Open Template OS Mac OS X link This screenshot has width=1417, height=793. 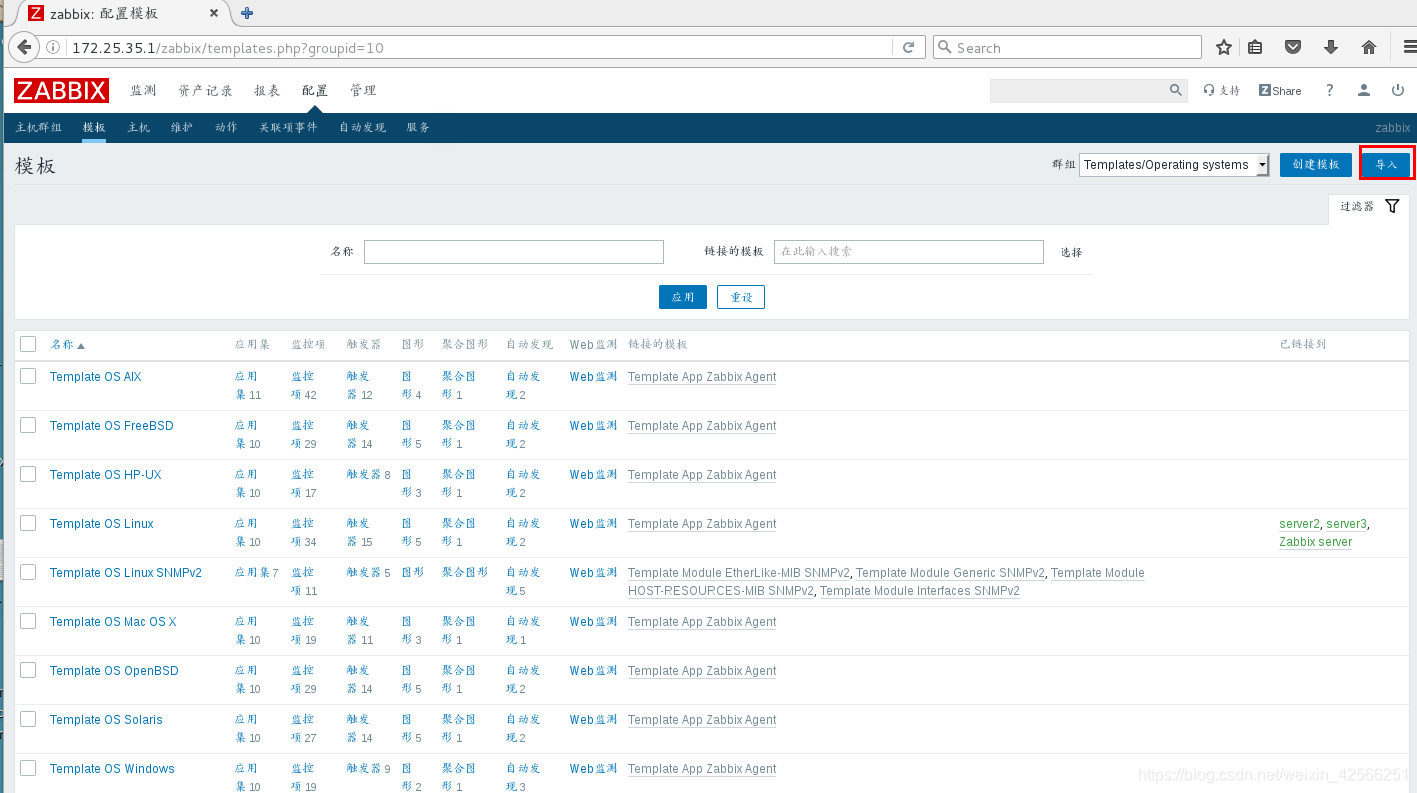coord(113,621)
